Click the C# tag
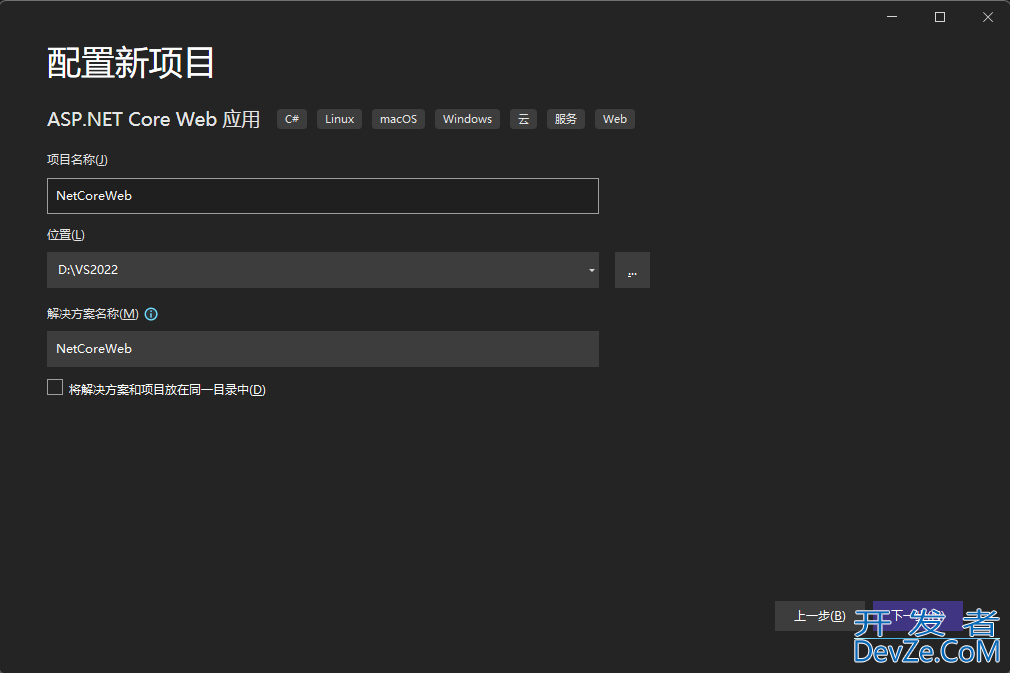The image size is (1010, 673). (x=292, y=119)
